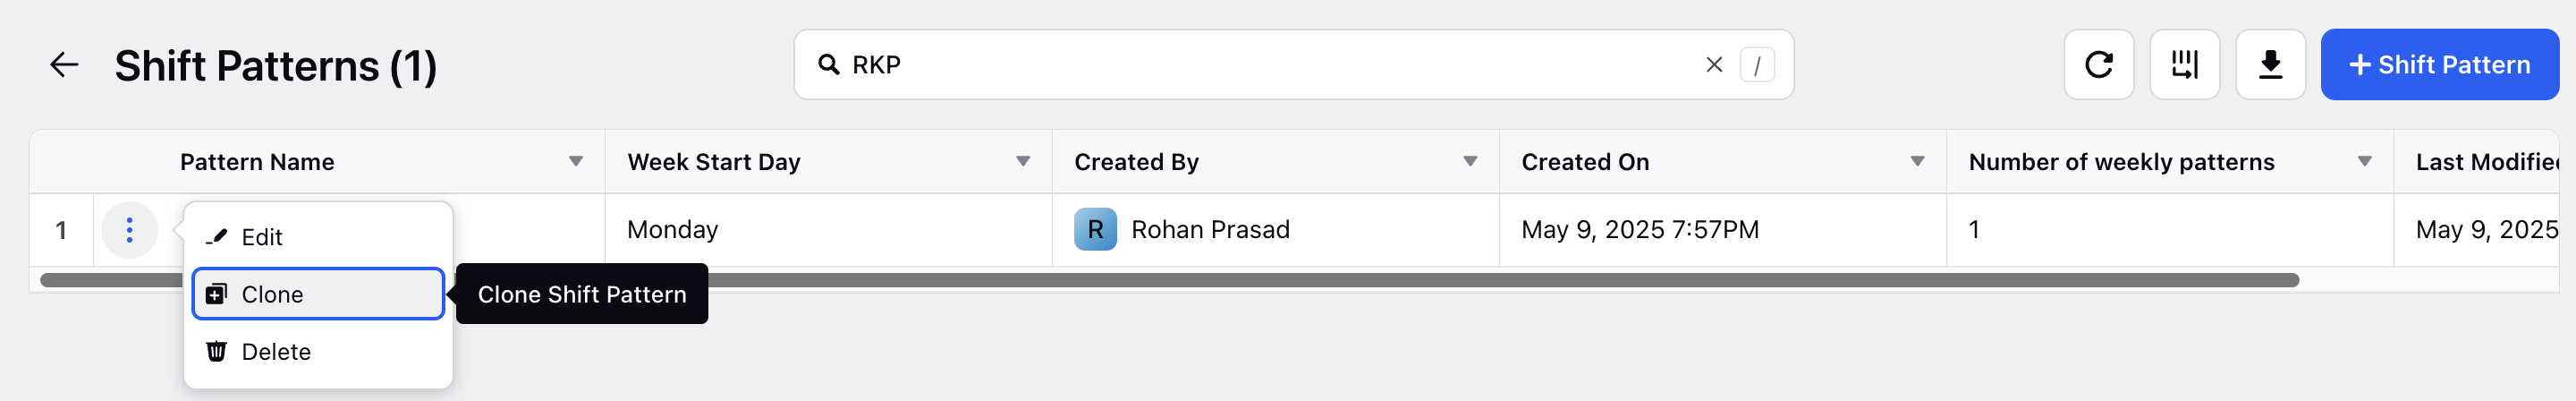Click the search magnifier icon
Screen dimensions: 2576x401
828,65
